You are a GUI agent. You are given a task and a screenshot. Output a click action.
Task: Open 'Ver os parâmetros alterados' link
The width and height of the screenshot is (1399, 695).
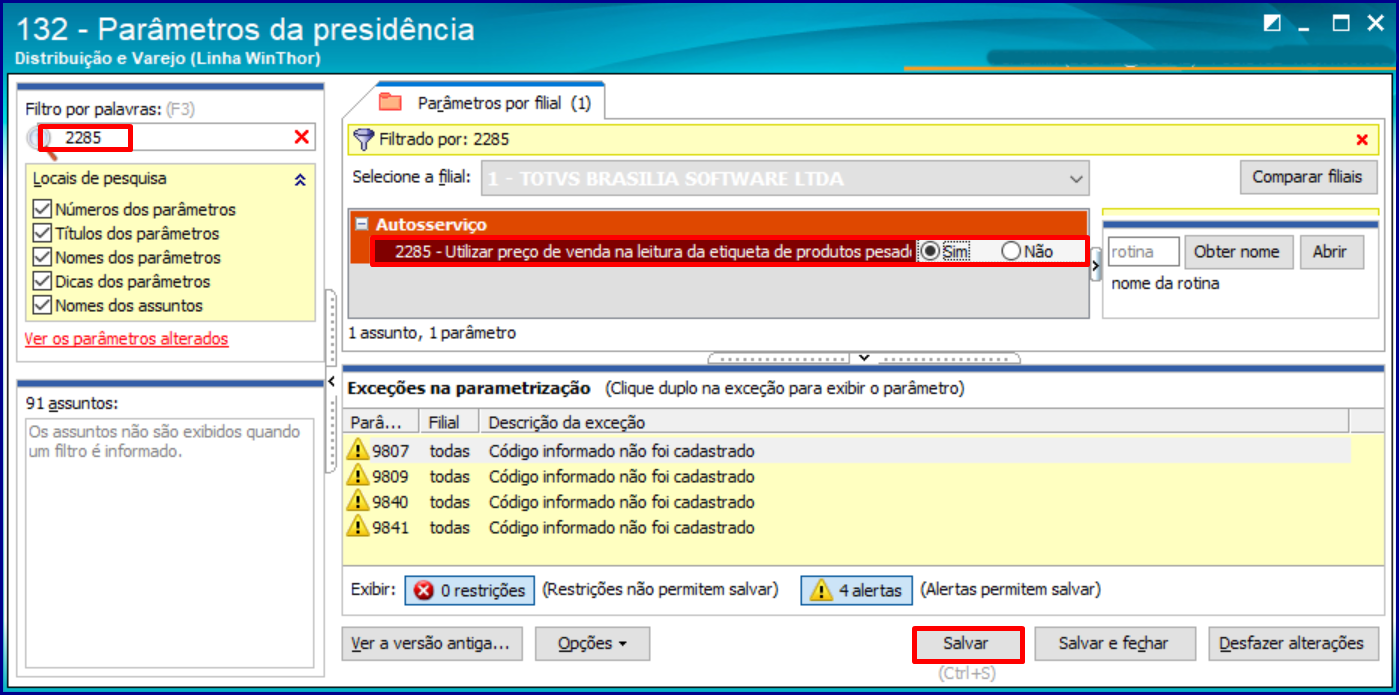tap(126, 339)
